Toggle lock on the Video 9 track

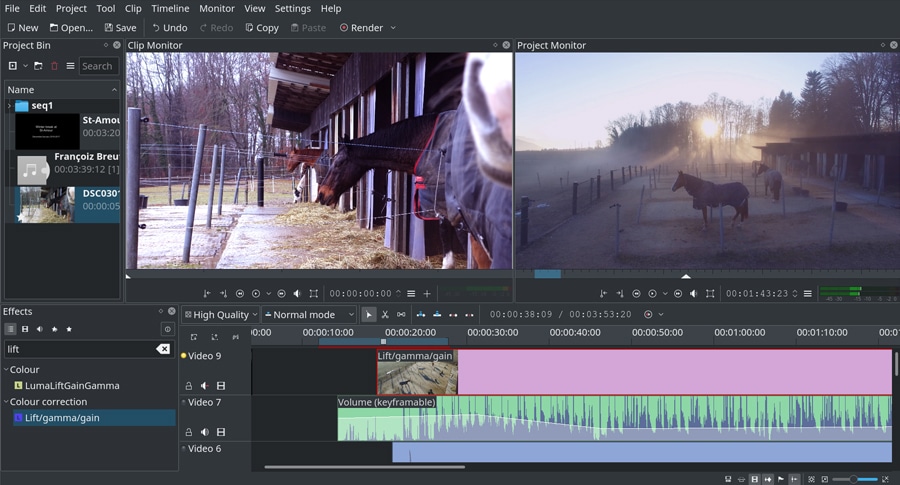pos(189,386)
